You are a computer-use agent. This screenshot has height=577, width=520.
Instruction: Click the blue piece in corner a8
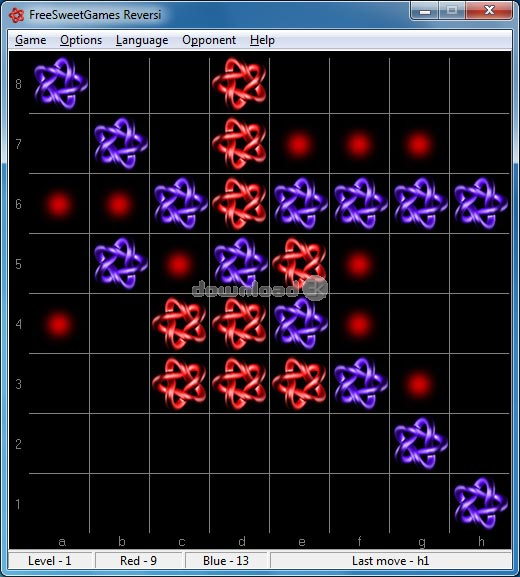click(x=61, y=84)
